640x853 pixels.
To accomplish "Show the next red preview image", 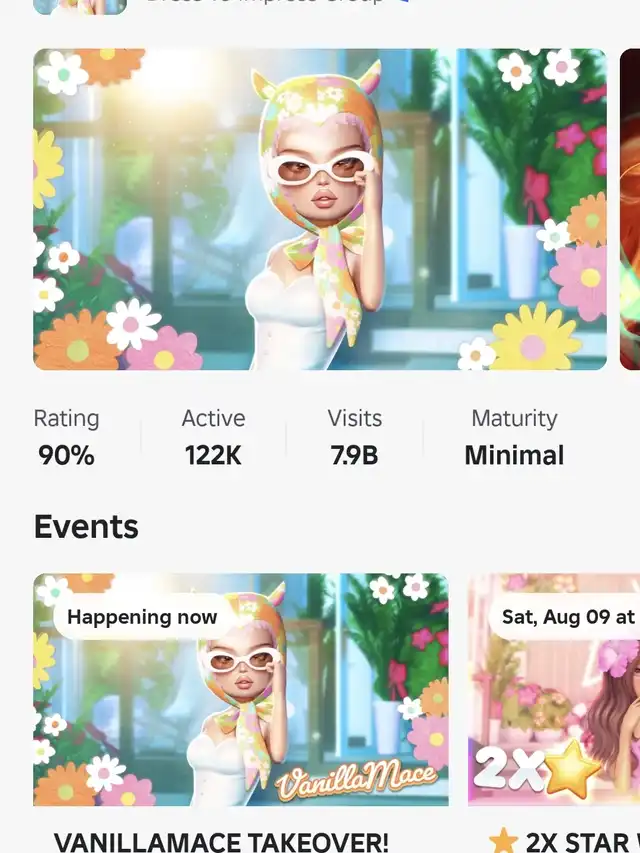I will click(x=630, y=209).
